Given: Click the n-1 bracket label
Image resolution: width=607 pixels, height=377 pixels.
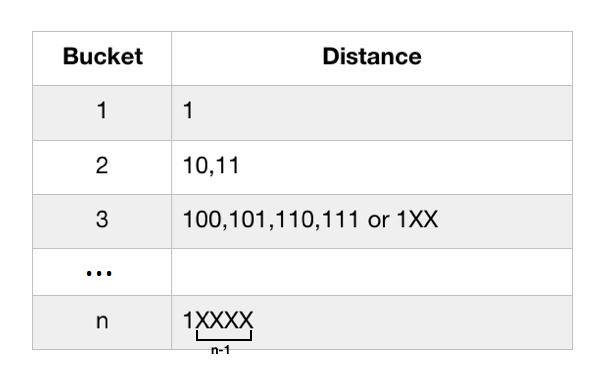Looking at the screenshot, I should tap(221, 350).
